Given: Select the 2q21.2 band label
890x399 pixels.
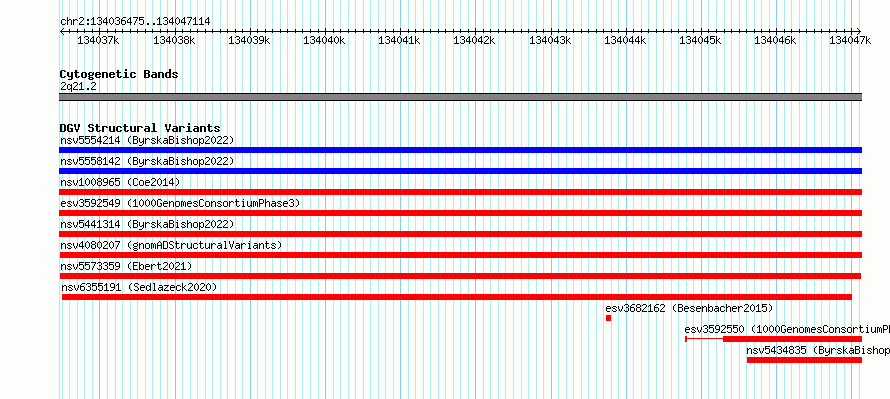Looking at the screenshot, I should click(x=78, y=86).
